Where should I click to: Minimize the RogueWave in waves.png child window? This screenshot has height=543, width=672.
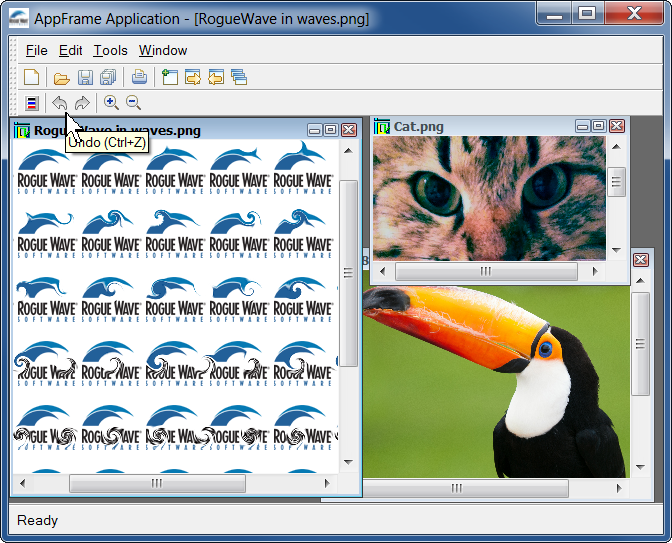[x=315, y=130]
